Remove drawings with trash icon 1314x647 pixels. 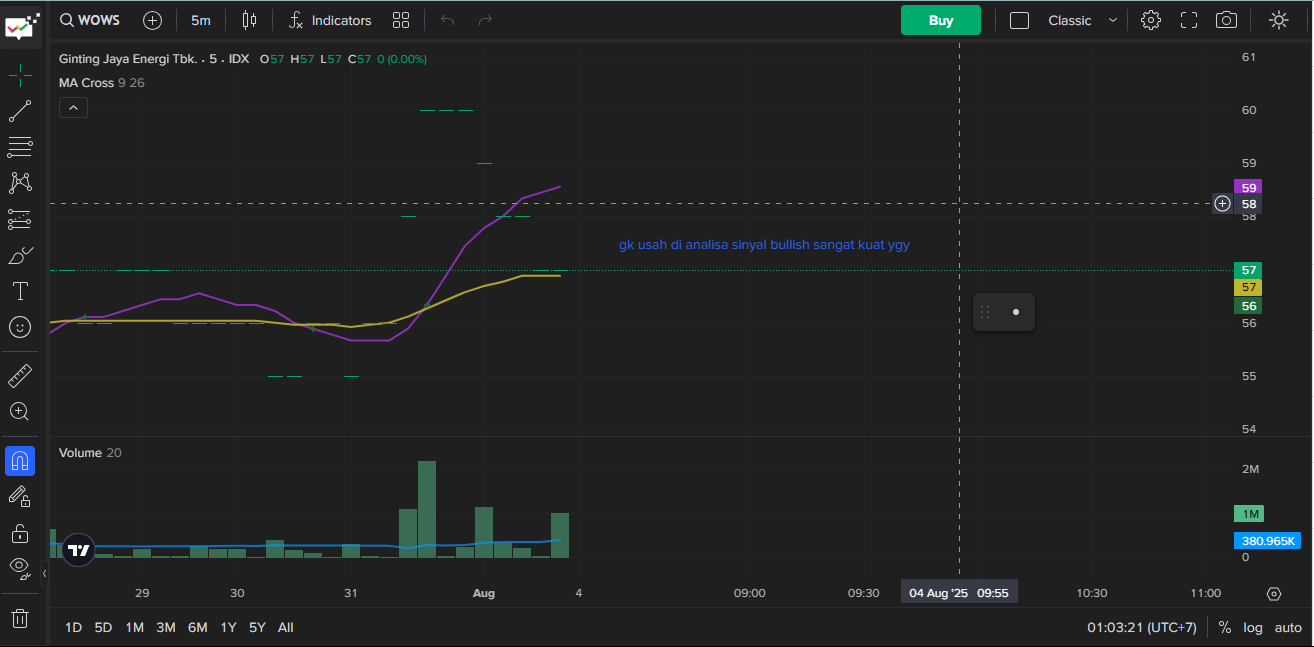click(x=20, y=619)
